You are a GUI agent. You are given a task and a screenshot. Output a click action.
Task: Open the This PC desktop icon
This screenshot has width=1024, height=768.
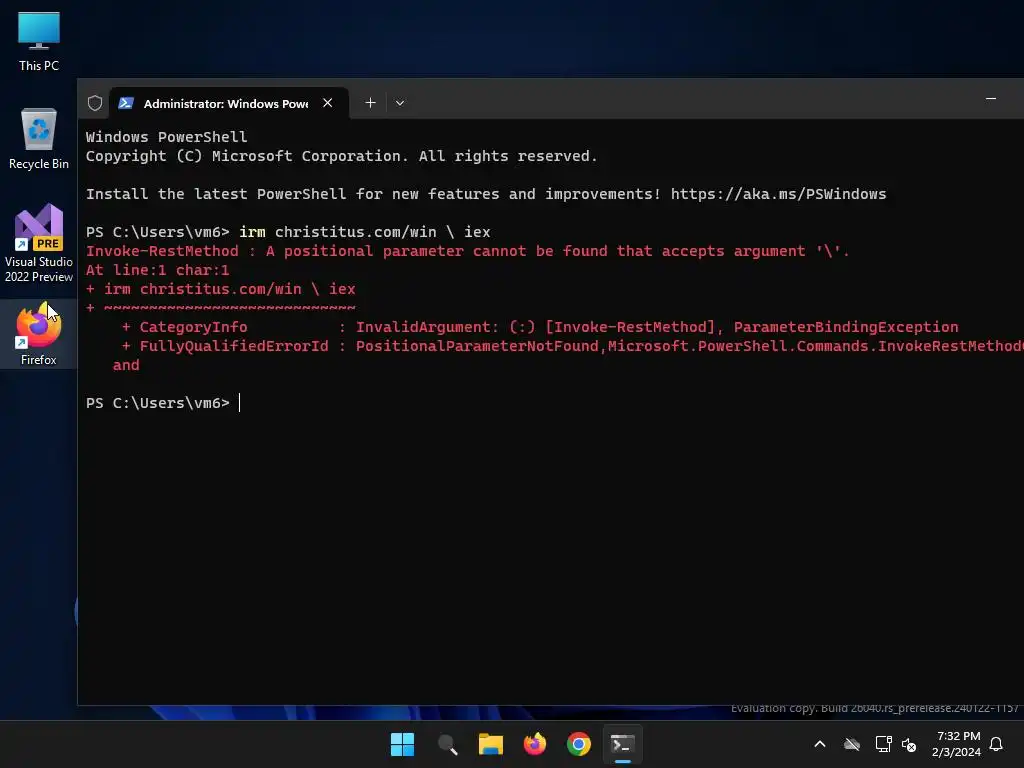pos(39,41)
